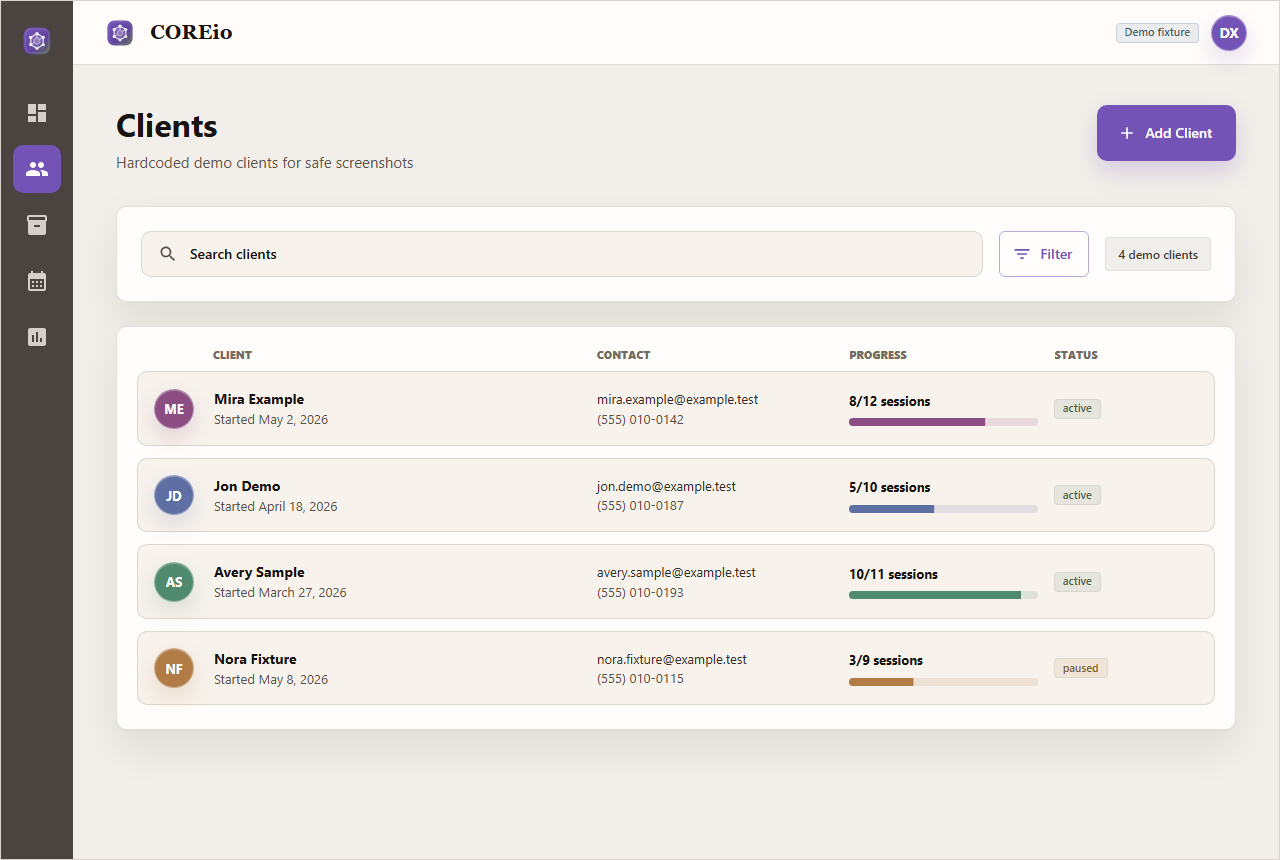
Task: Click the STATUS column header
Action: click(x=1076, y=355)
